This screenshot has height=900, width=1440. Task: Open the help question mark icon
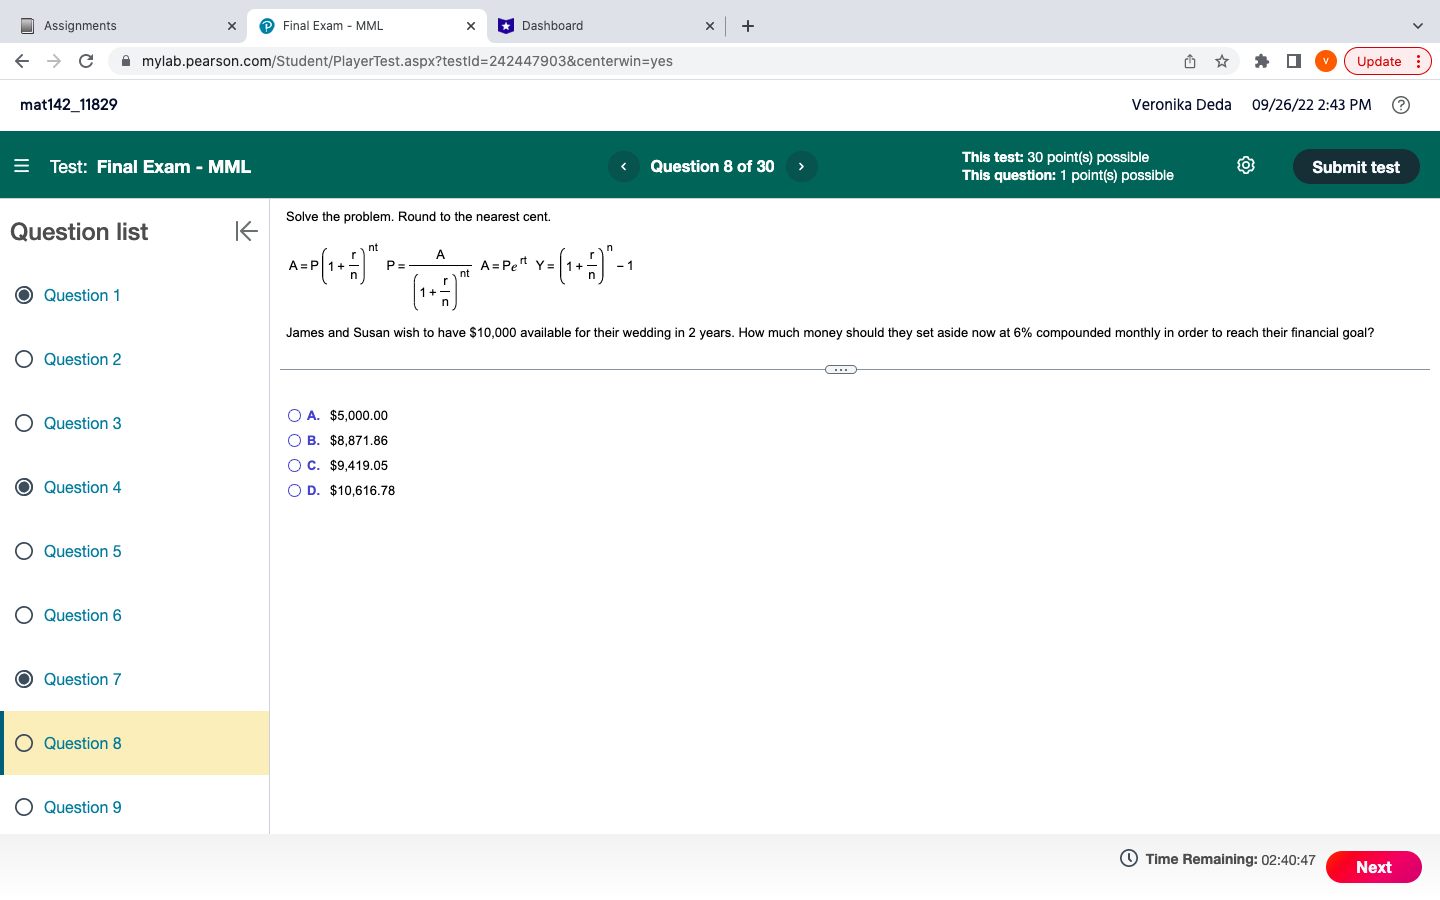coord(1400,104)
